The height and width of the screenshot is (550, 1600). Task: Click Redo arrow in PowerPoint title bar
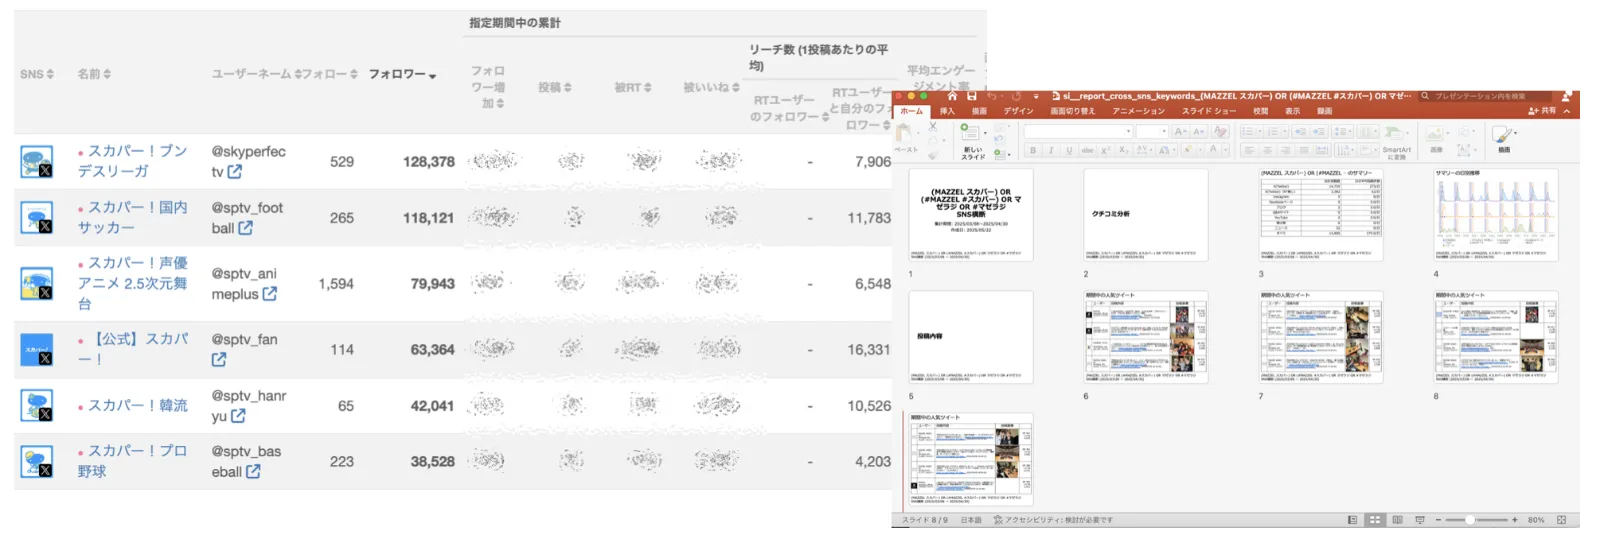[x=1016, y=96]
